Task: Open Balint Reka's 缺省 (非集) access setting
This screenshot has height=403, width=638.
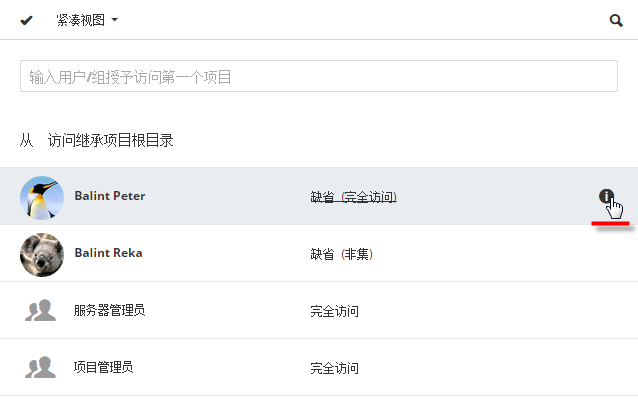Action: pos(341,254)
